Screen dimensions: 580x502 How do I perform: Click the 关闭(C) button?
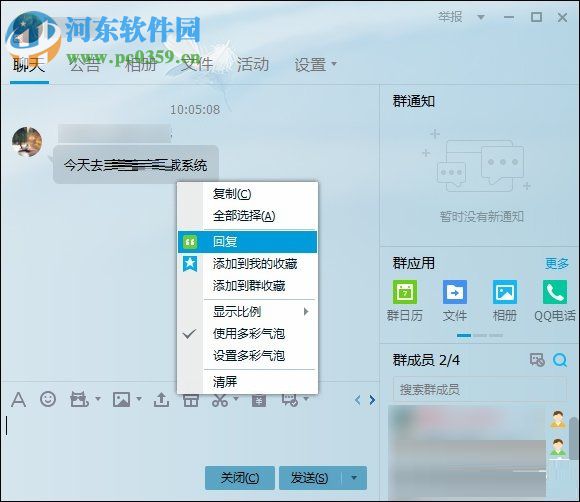pyautogui.click(x=240, y=478)
